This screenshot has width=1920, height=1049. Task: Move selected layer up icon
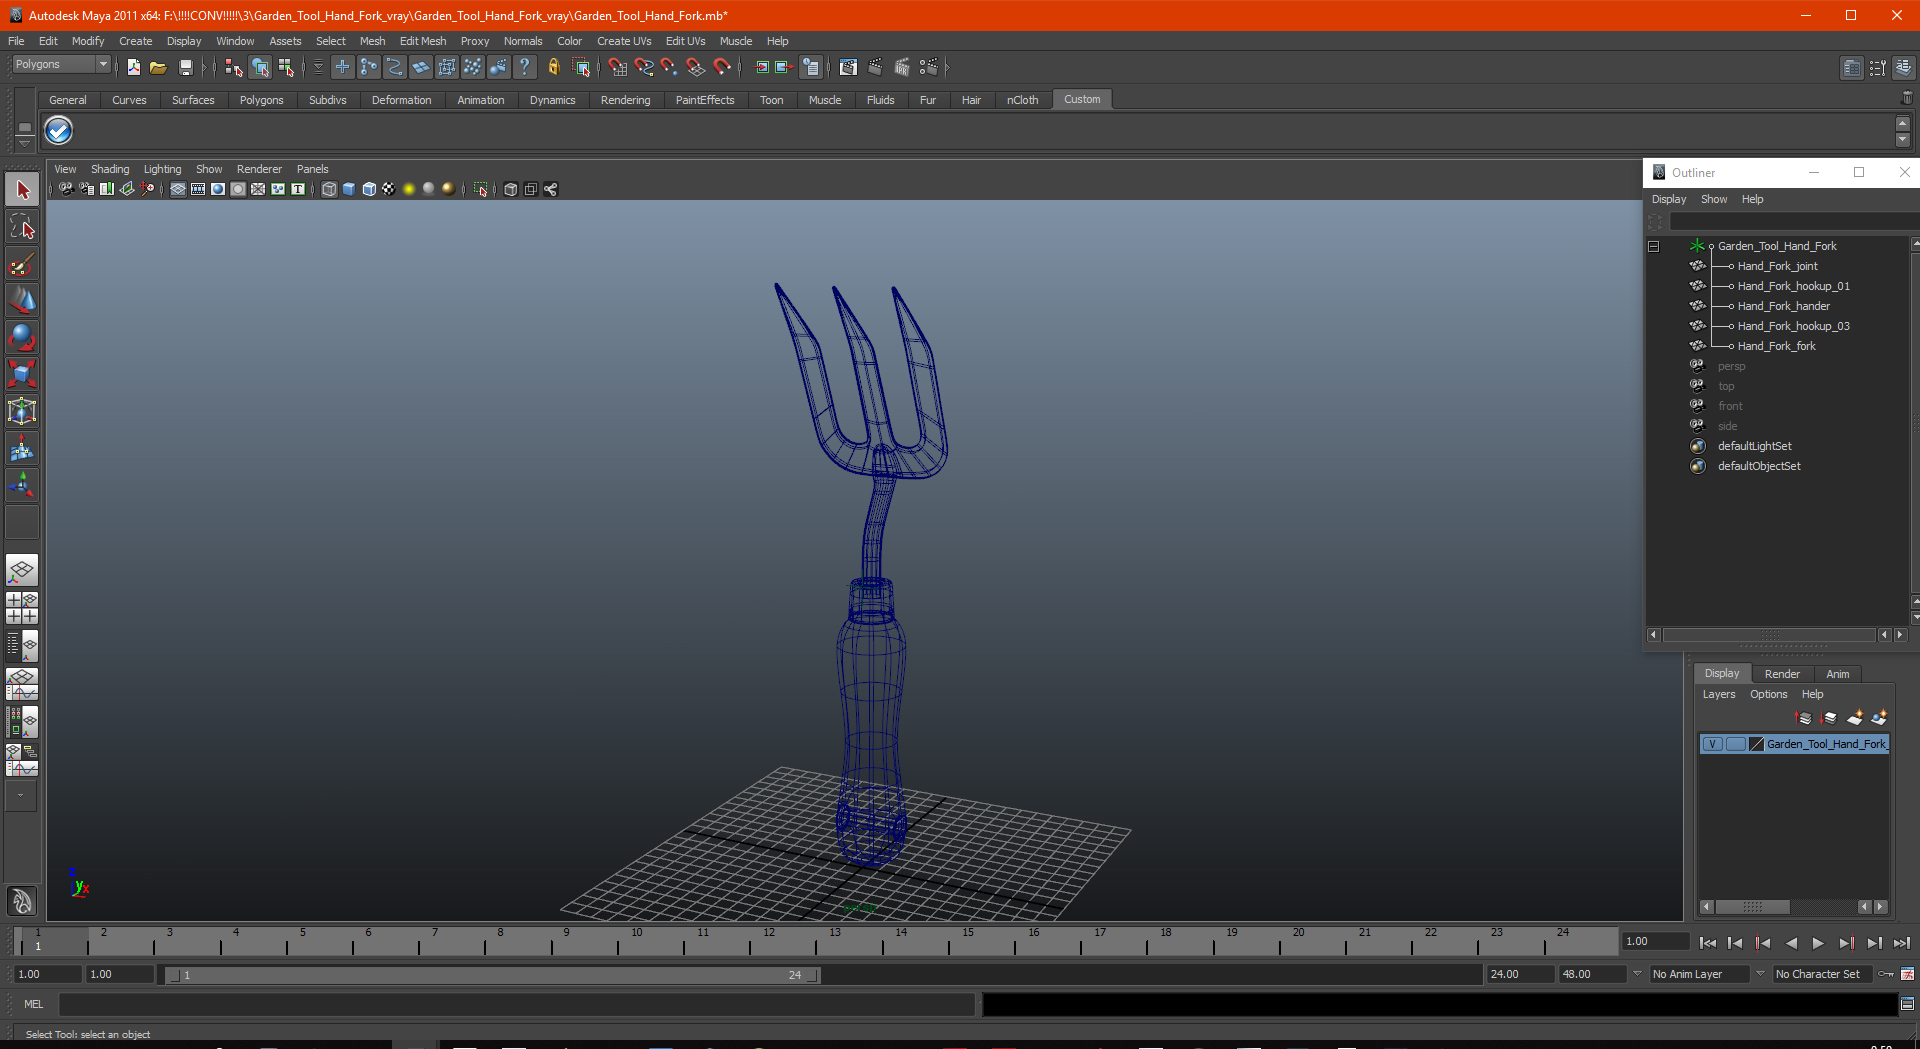pos(1804,718)
